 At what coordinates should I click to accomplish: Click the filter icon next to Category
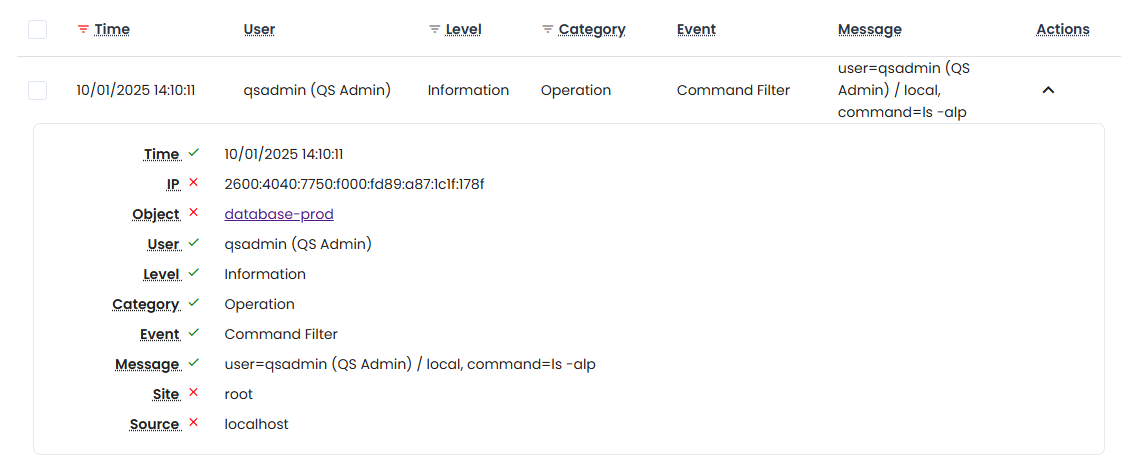click(547, 30)
